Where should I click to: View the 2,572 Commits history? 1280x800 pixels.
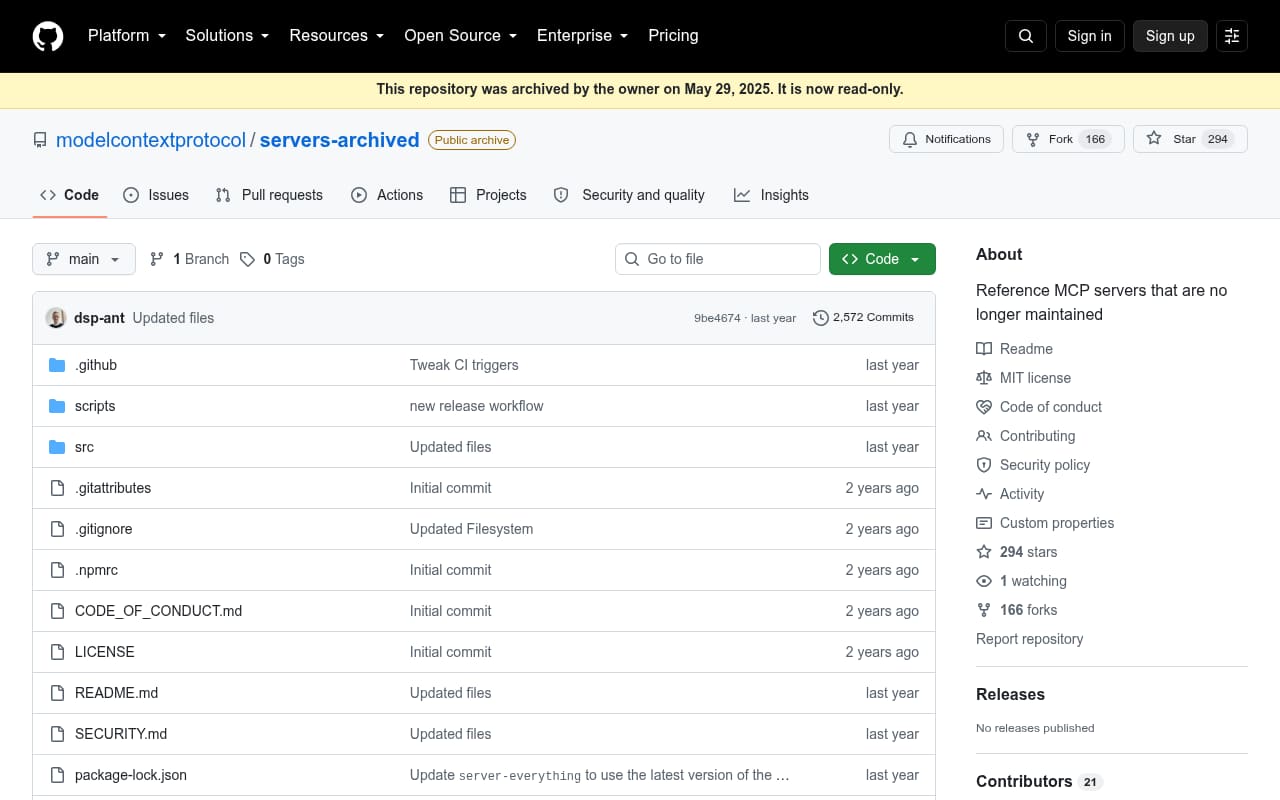point(863,318)
